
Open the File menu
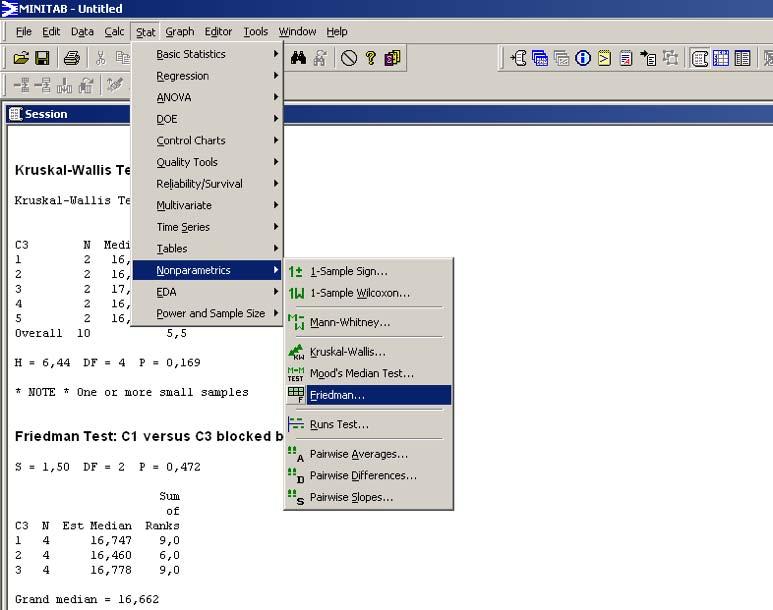24,32
